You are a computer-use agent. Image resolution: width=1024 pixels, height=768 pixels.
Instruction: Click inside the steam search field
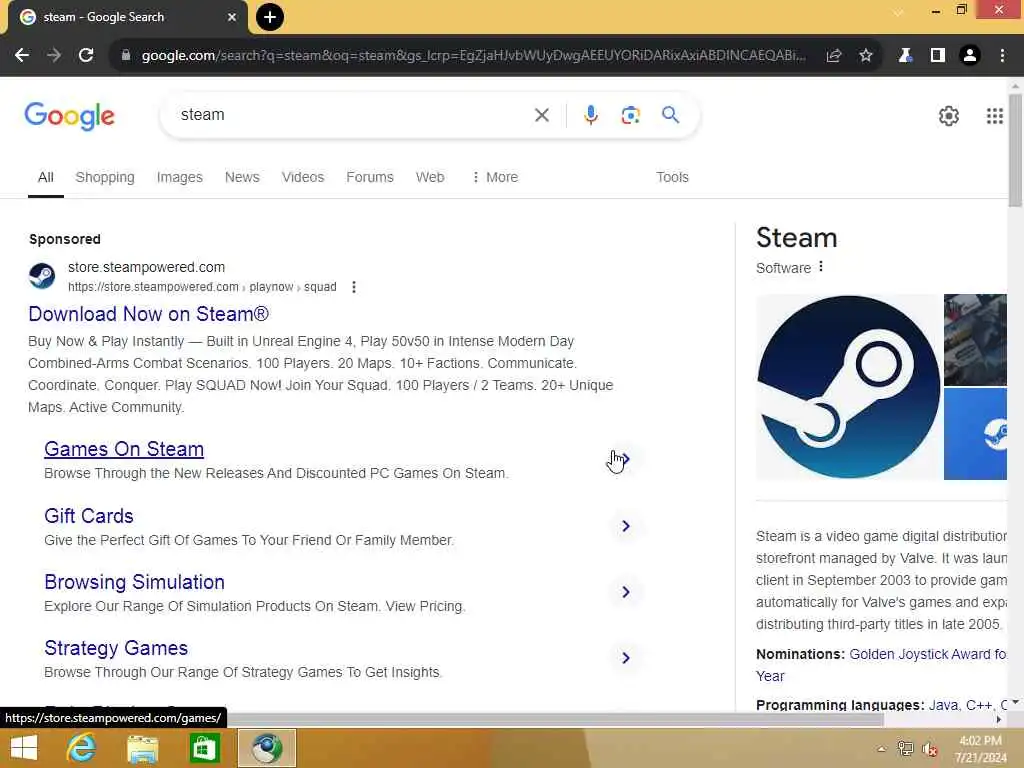pyautogui.click(x=353, y=115)
